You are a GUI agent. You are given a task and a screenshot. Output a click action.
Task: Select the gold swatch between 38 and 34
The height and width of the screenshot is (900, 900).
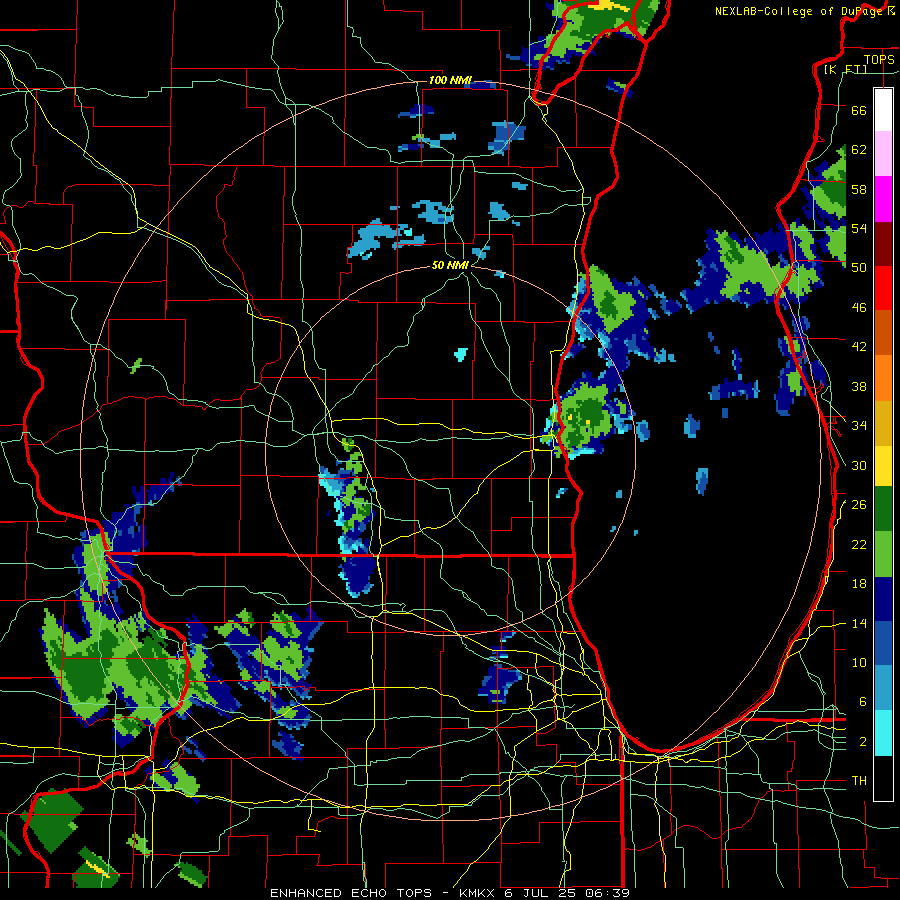[x=883, y=424]
